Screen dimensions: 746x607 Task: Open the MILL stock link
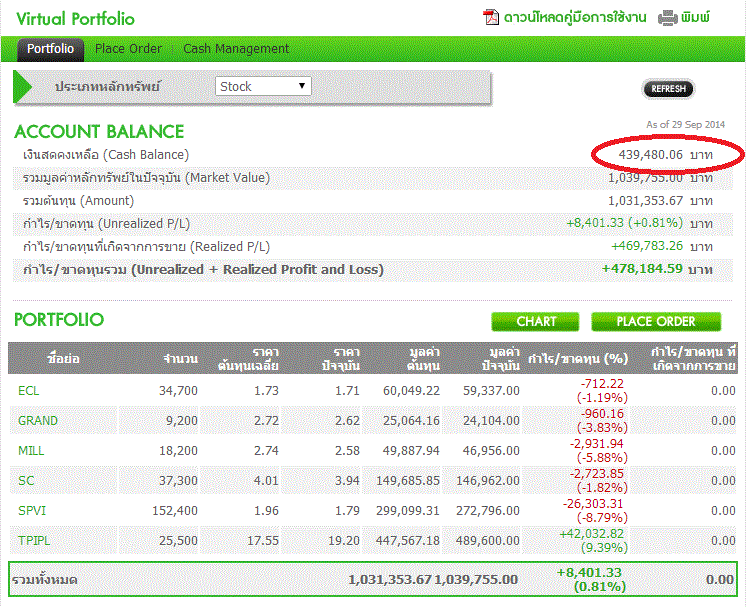click(x=31, y=450)
